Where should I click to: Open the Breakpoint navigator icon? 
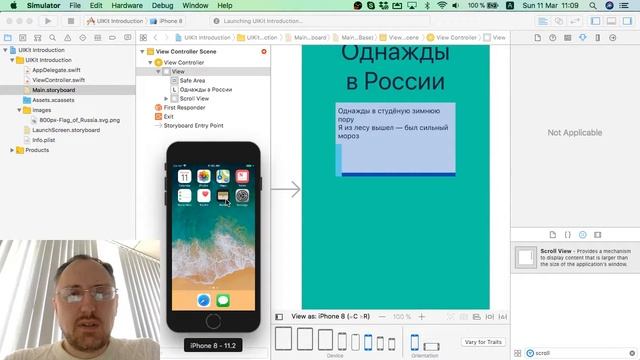pos(112,38)
